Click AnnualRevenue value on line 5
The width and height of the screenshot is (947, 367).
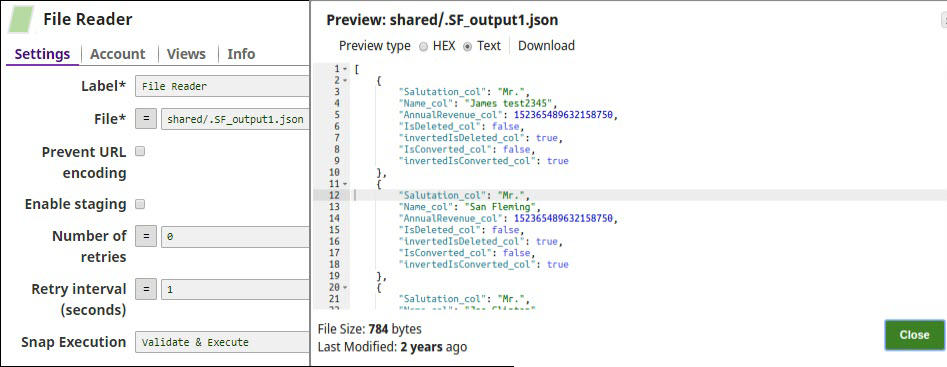[x=564, y=115]
